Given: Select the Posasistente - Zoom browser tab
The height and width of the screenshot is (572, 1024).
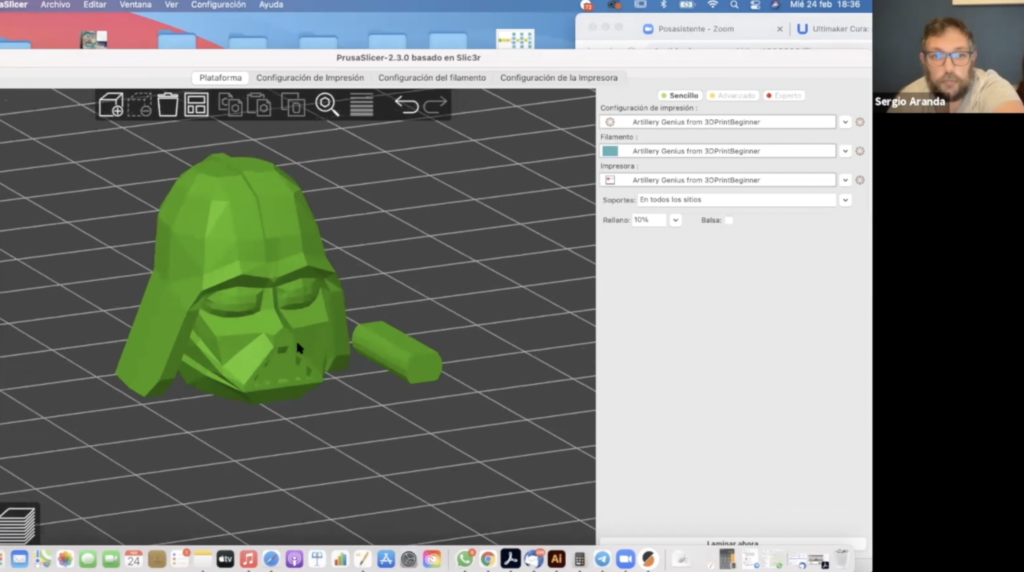Looking at the screenshot, I should [696, 29].
